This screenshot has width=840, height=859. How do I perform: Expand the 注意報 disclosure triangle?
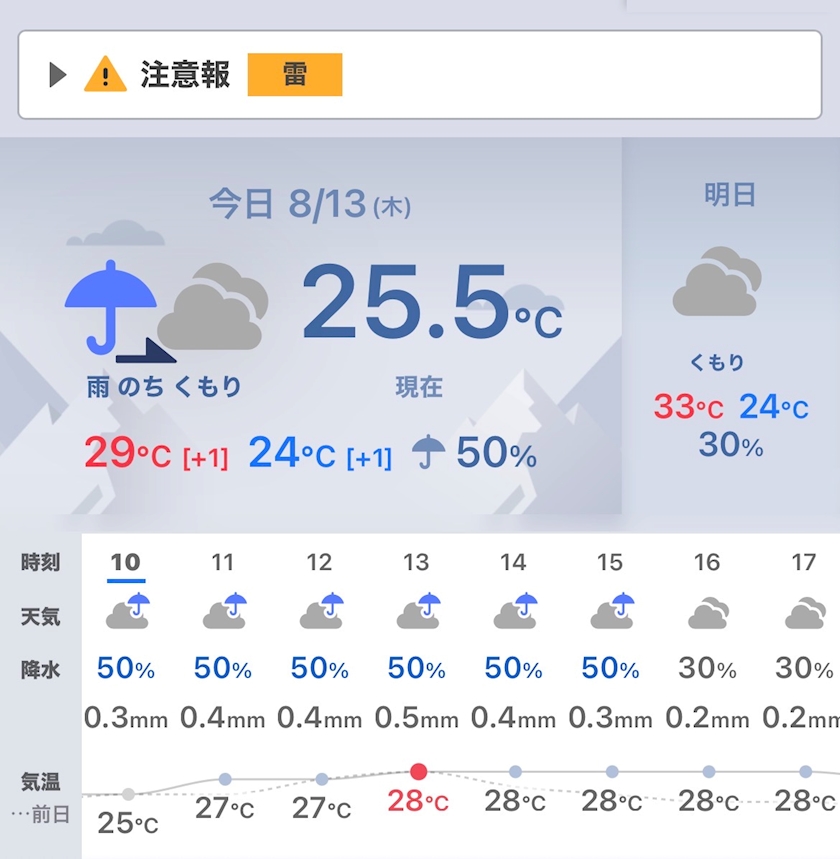coord(58,75)
